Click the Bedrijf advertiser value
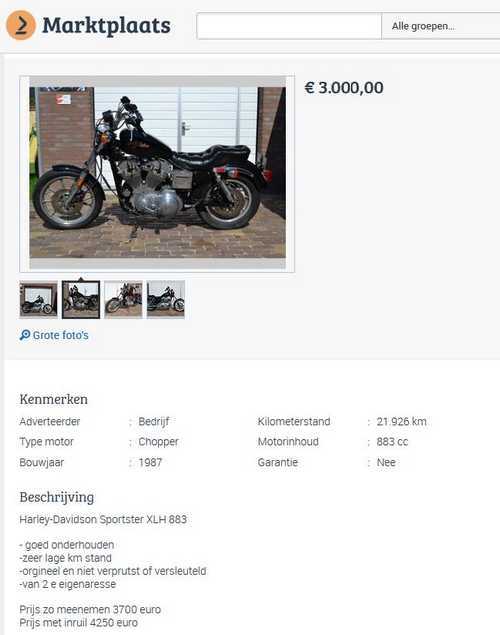The height and width of the screenshot is (635, 500). point(153,422)
